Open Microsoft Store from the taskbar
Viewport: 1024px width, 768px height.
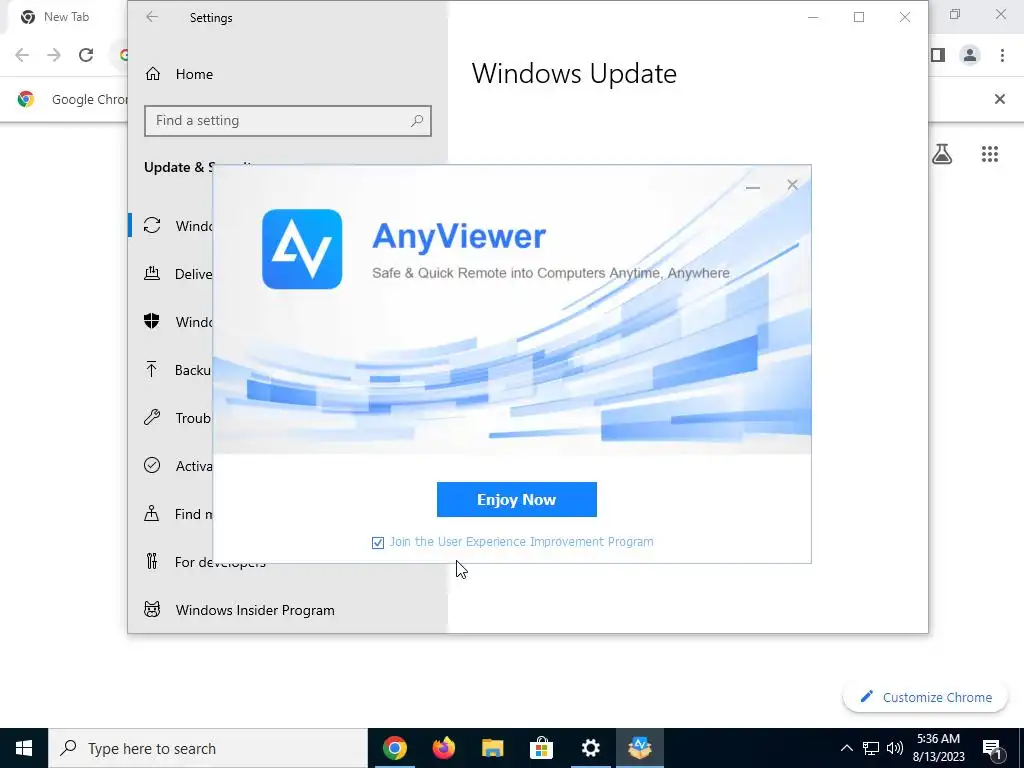[541, 748]
